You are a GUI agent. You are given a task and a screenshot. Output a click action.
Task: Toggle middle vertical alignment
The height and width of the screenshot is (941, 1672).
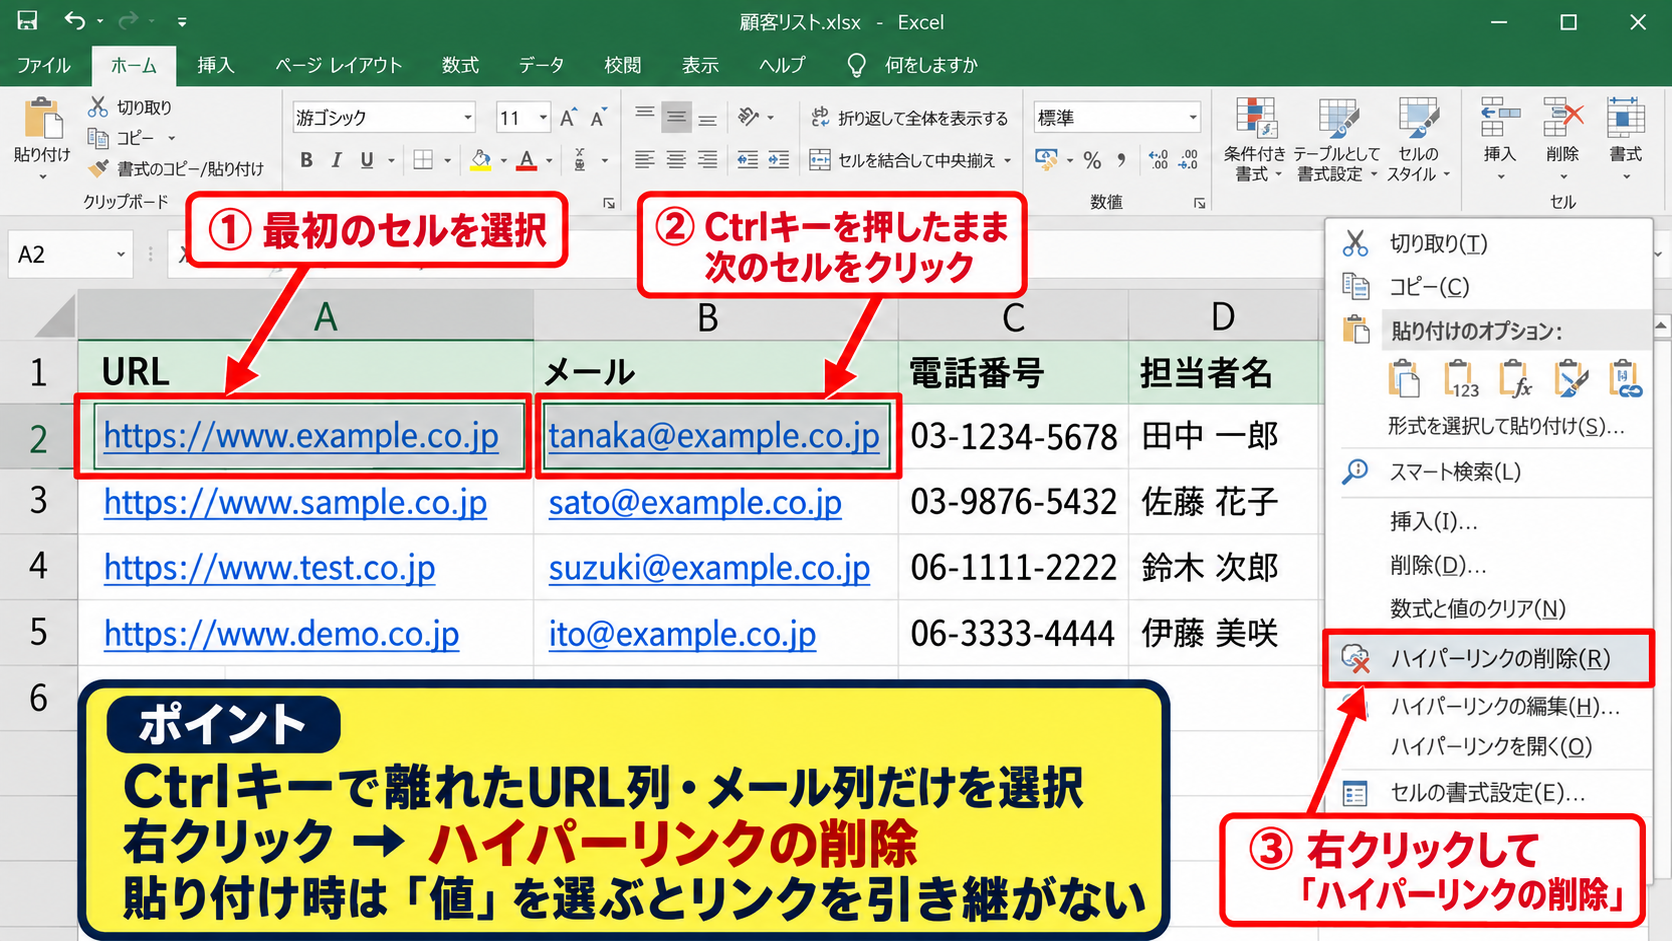click(x=677, y=118)
